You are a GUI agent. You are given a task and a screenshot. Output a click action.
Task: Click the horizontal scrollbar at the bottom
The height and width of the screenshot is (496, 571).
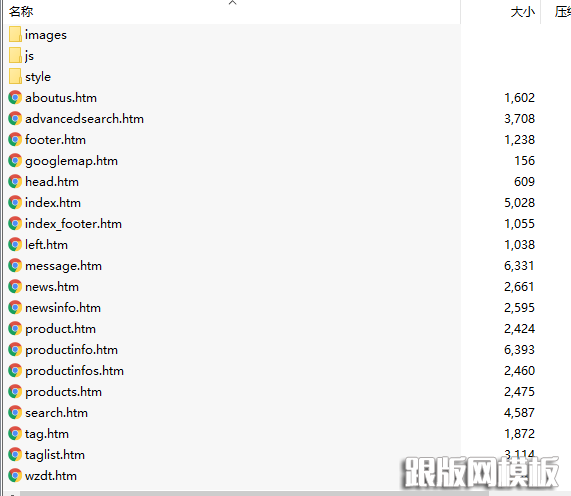pos(254,493)
